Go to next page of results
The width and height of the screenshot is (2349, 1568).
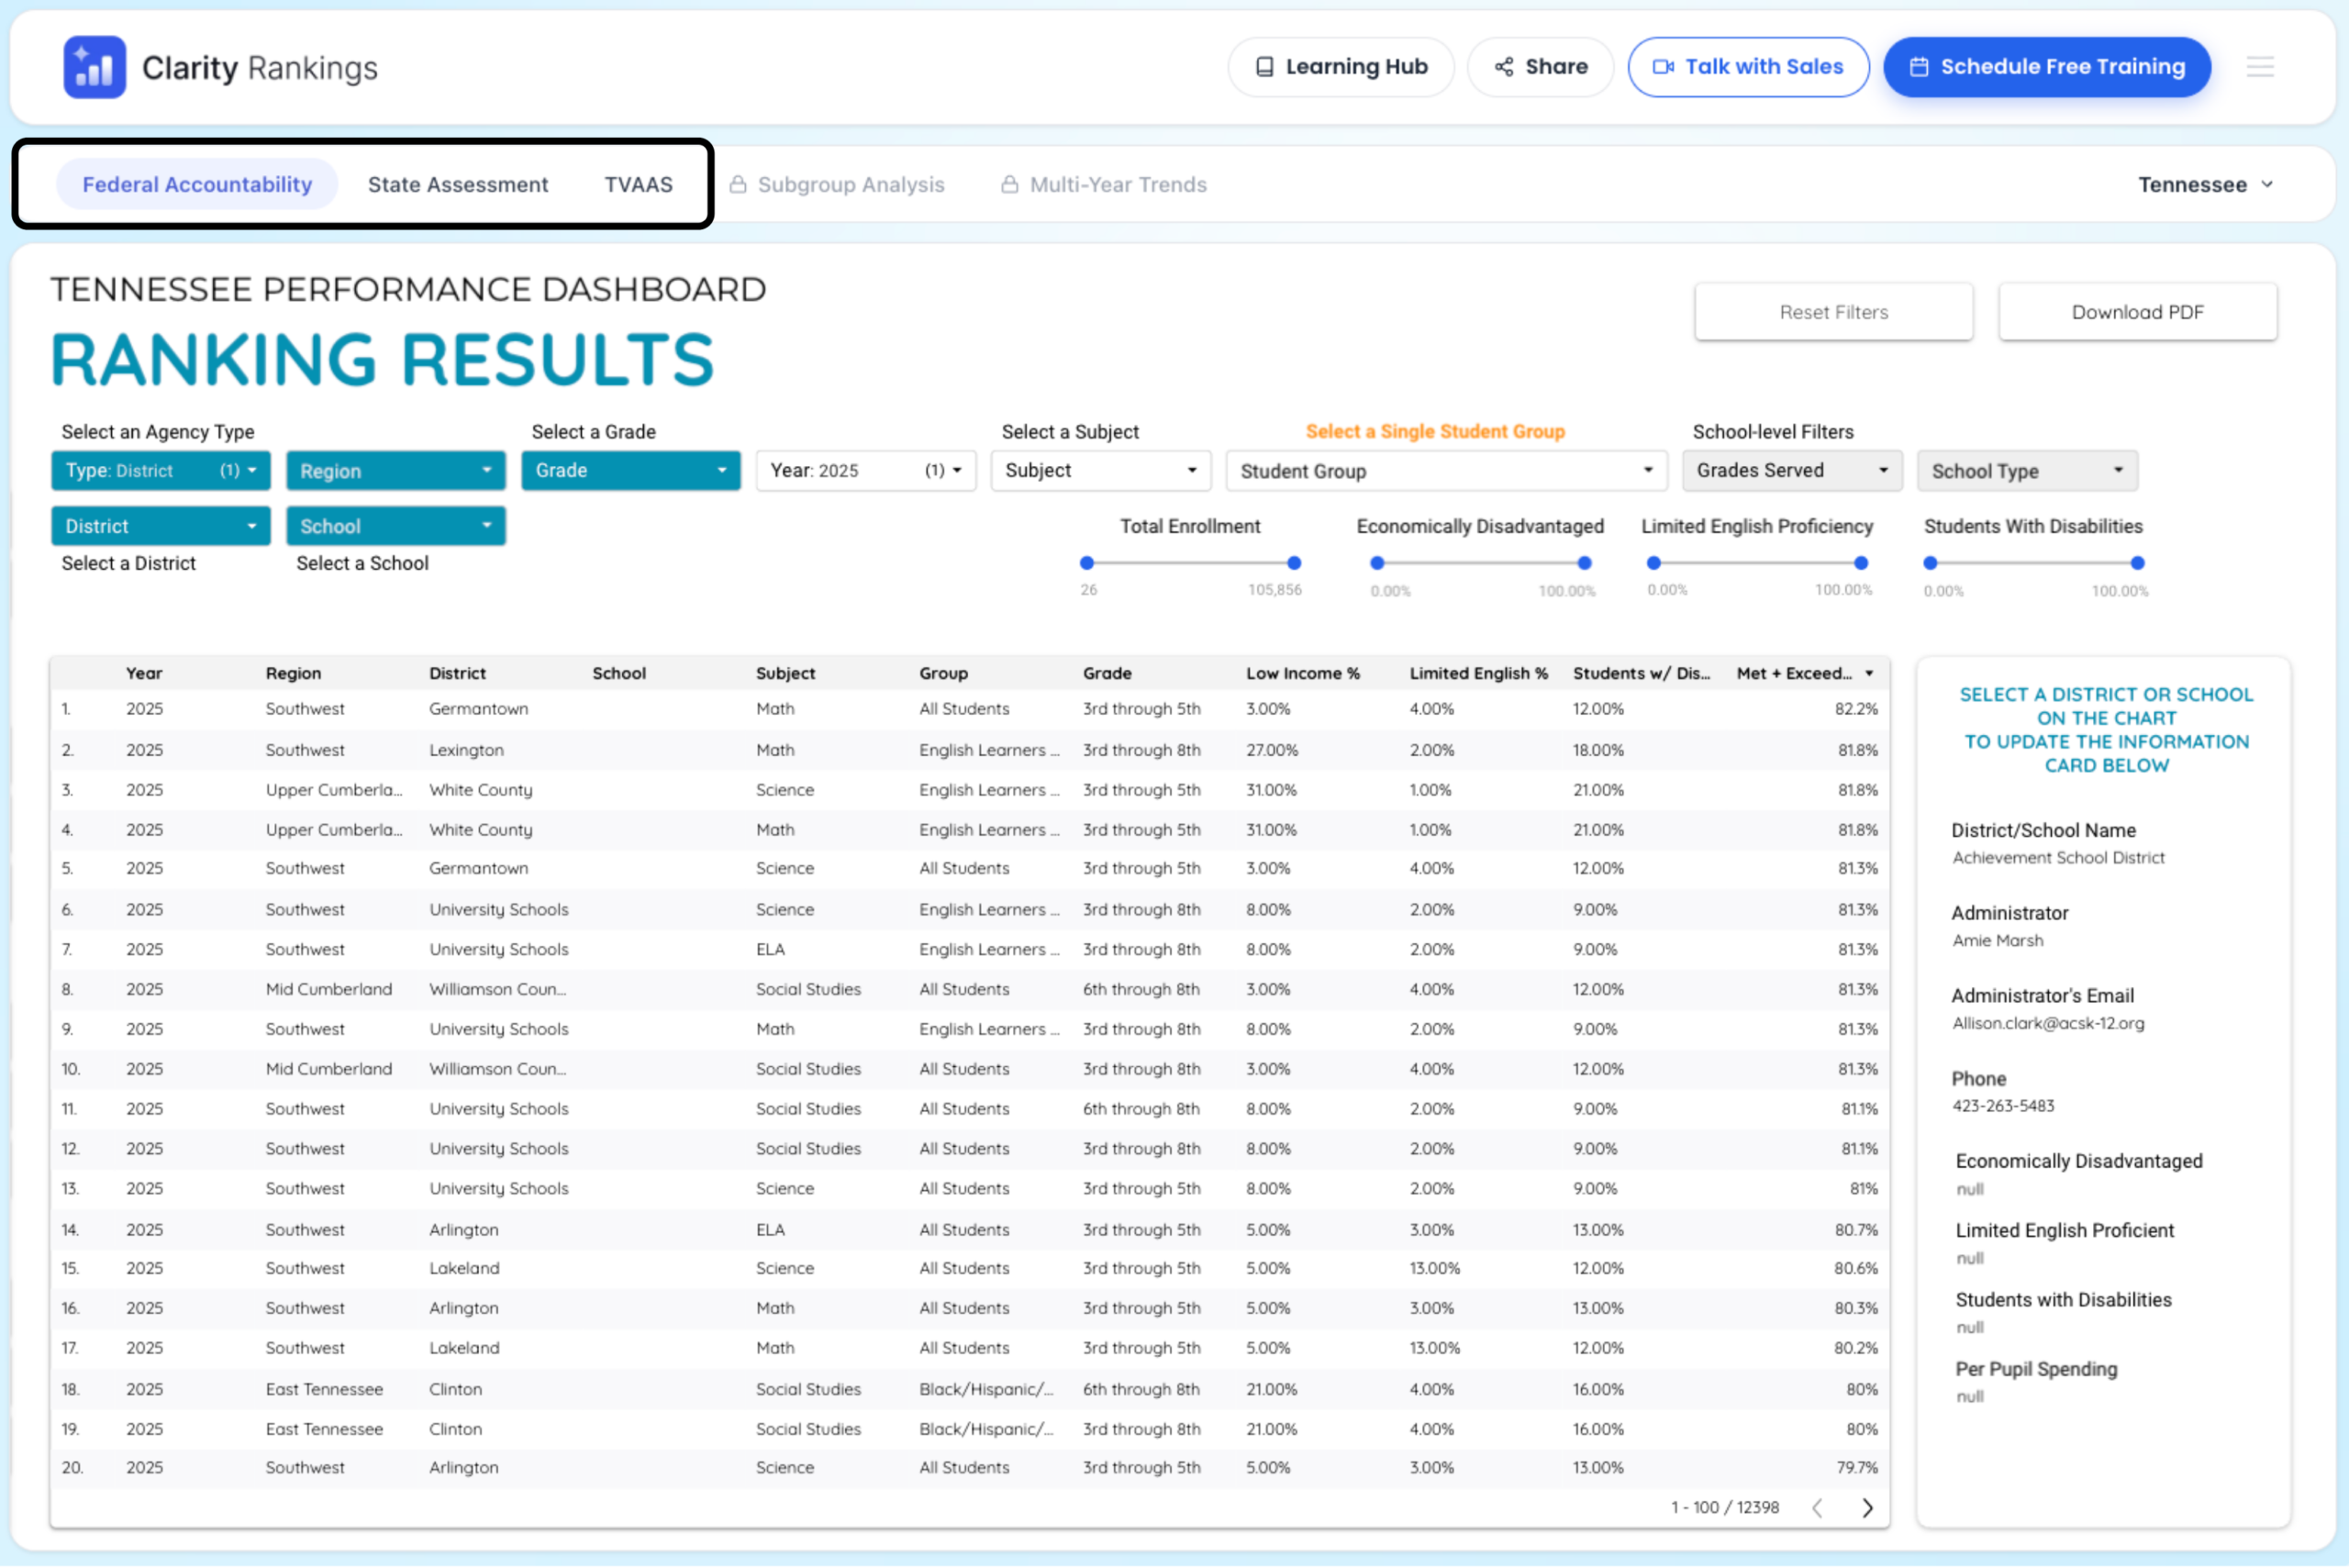[1867, 1507]
